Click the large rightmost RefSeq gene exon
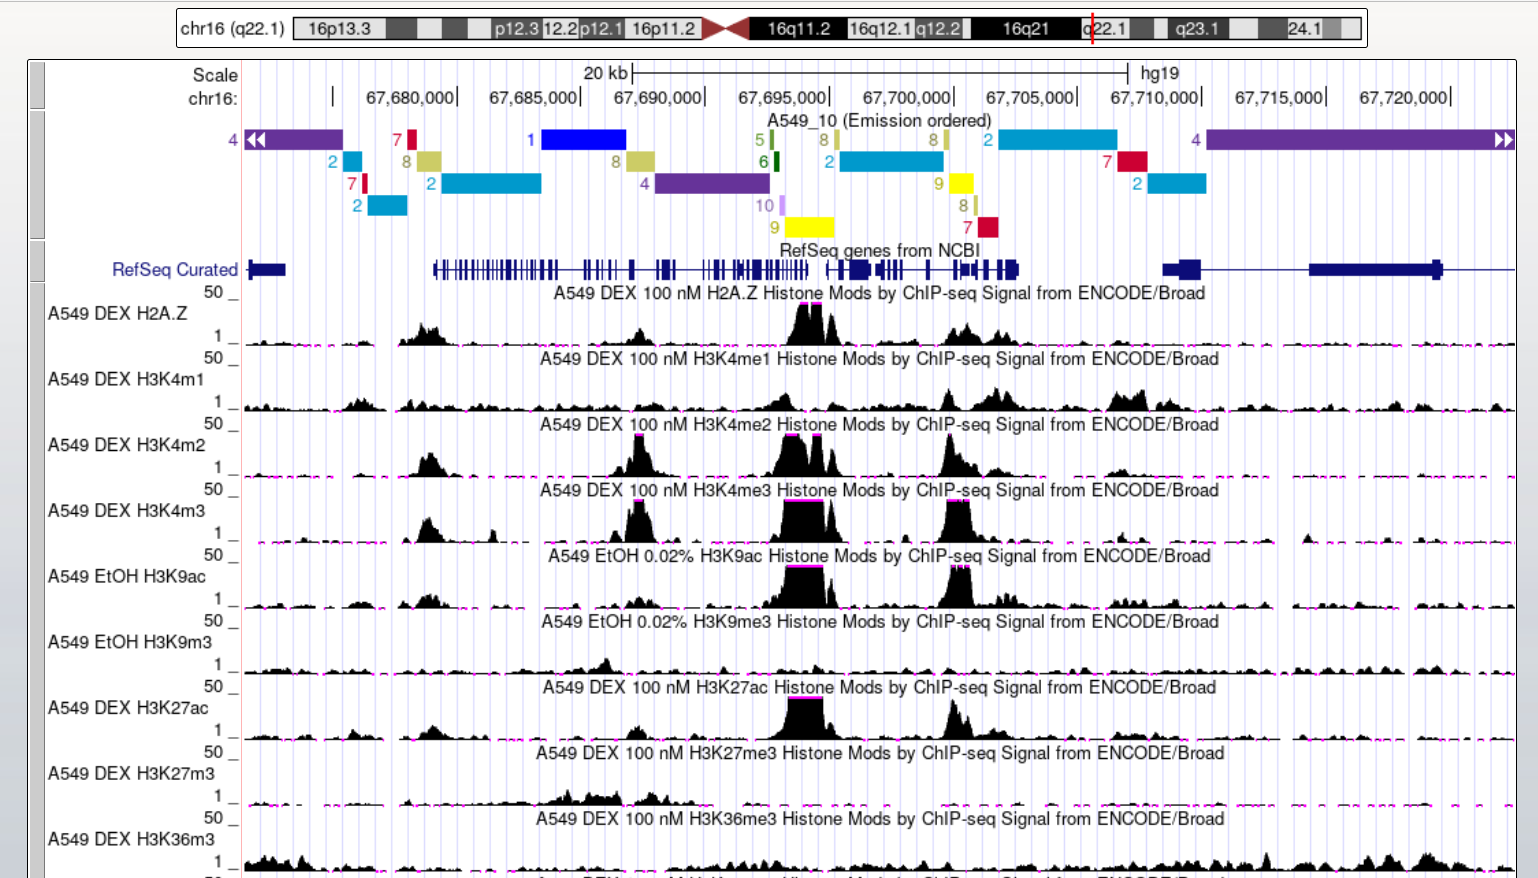 1375,269
